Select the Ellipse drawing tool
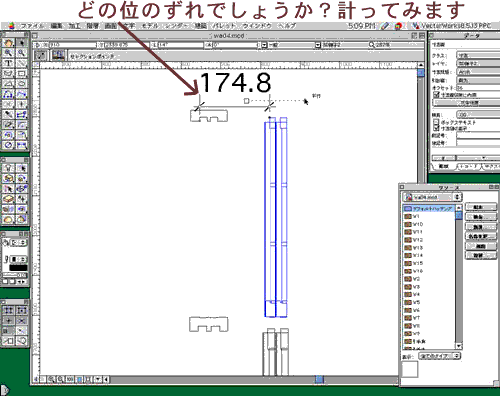Viewport: 500px width, 396px height. pyautogui.click(x=21, y=84)
